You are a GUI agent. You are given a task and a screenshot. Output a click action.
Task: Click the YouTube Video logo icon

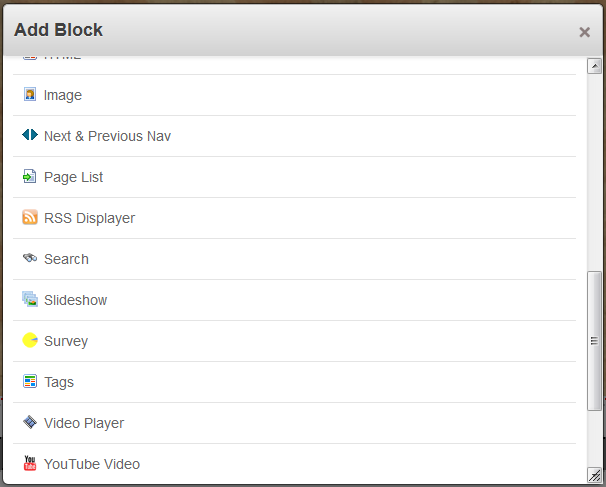coord(30,463)
